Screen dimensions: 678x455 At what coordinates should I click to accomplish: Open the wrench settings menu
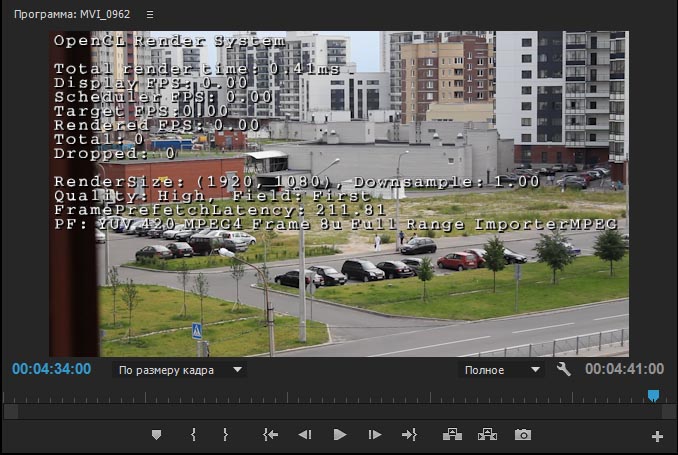563,369
